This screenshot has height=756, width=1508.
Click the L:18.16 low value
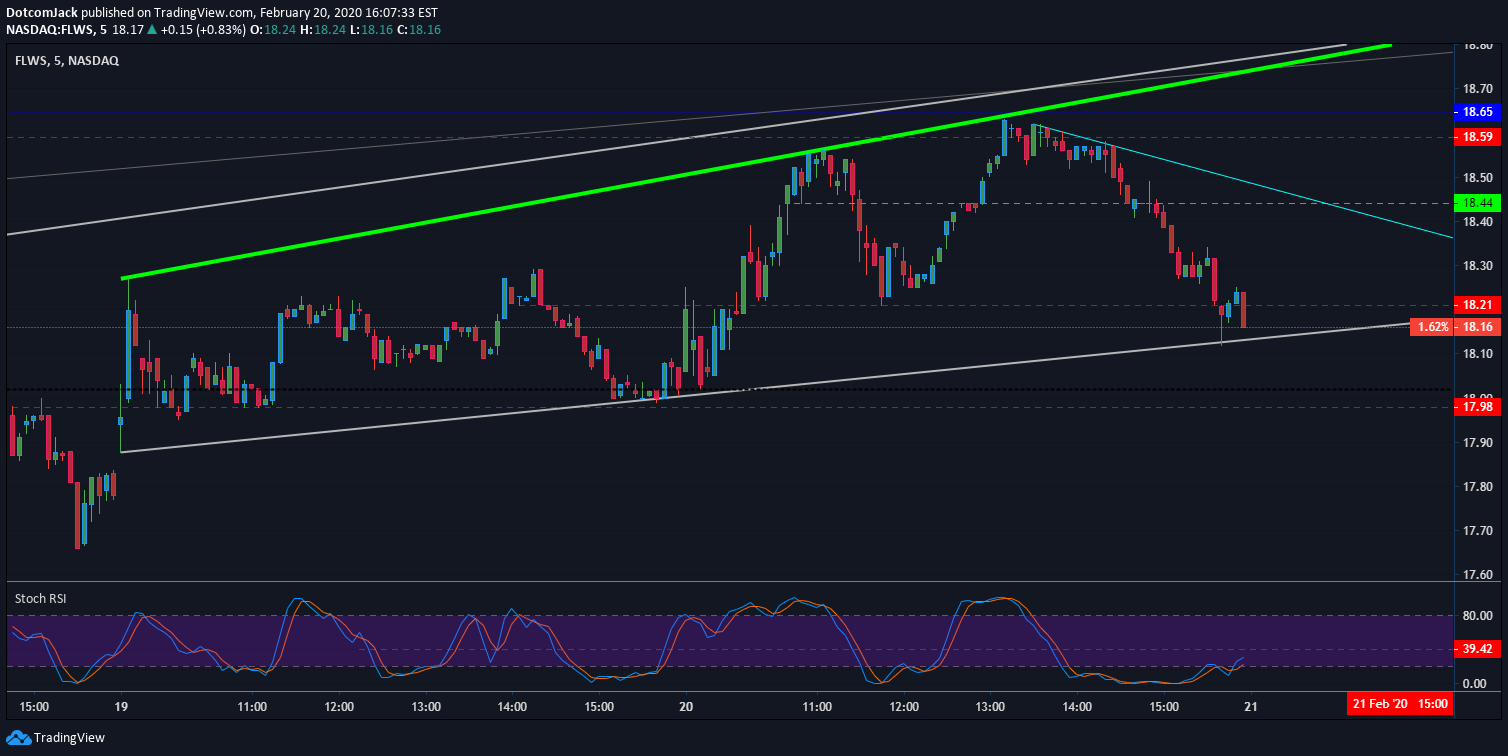(370, 30)
